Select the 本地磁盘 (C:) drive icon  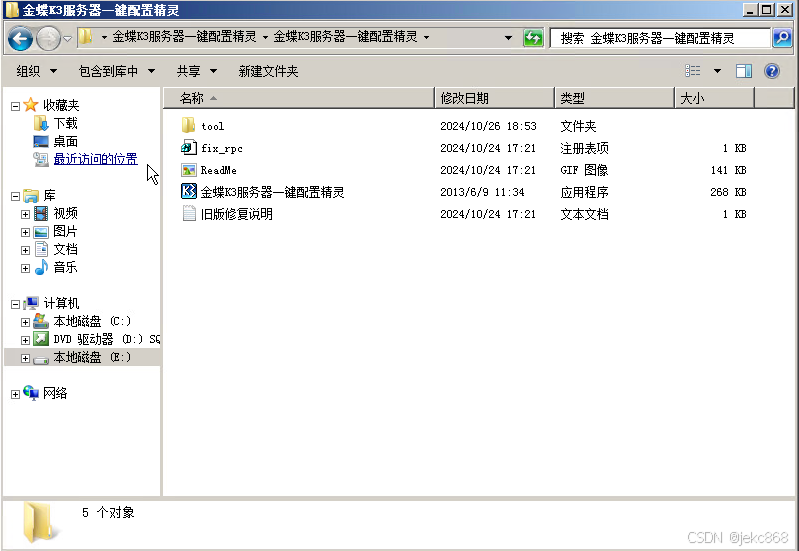[41, 321]
